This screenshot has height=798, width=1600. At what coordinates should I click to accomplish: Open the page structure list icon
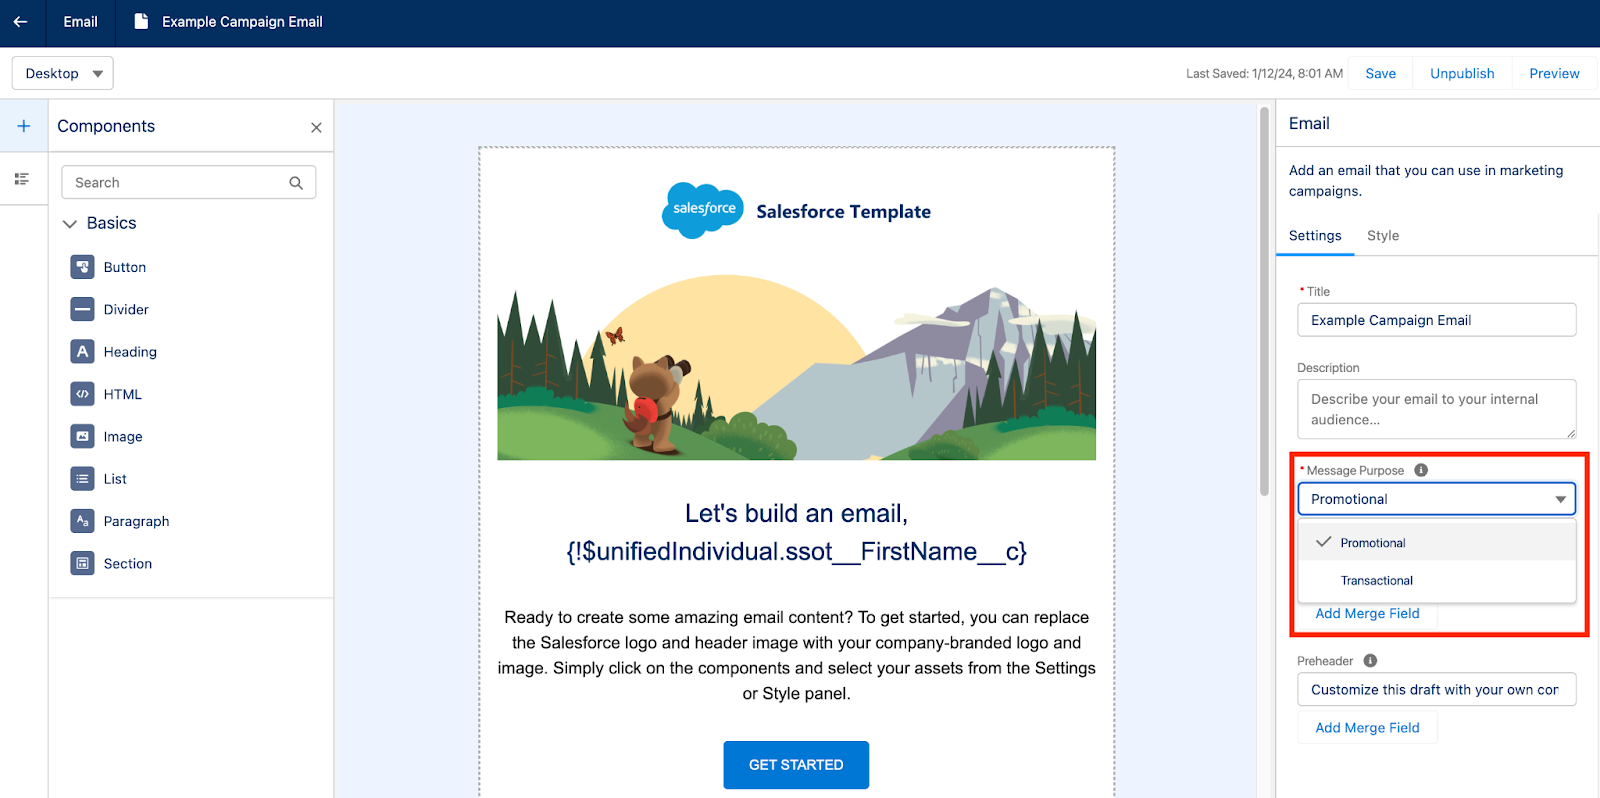22,179
